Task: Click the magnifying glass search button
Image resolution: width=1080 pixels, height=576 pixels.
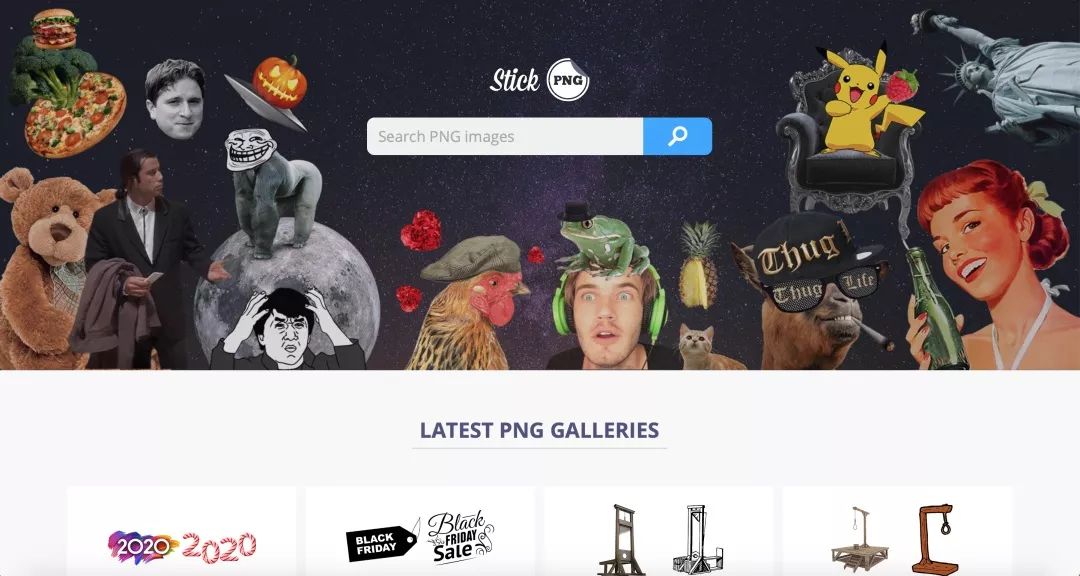Action: click(x=677, y=136)
